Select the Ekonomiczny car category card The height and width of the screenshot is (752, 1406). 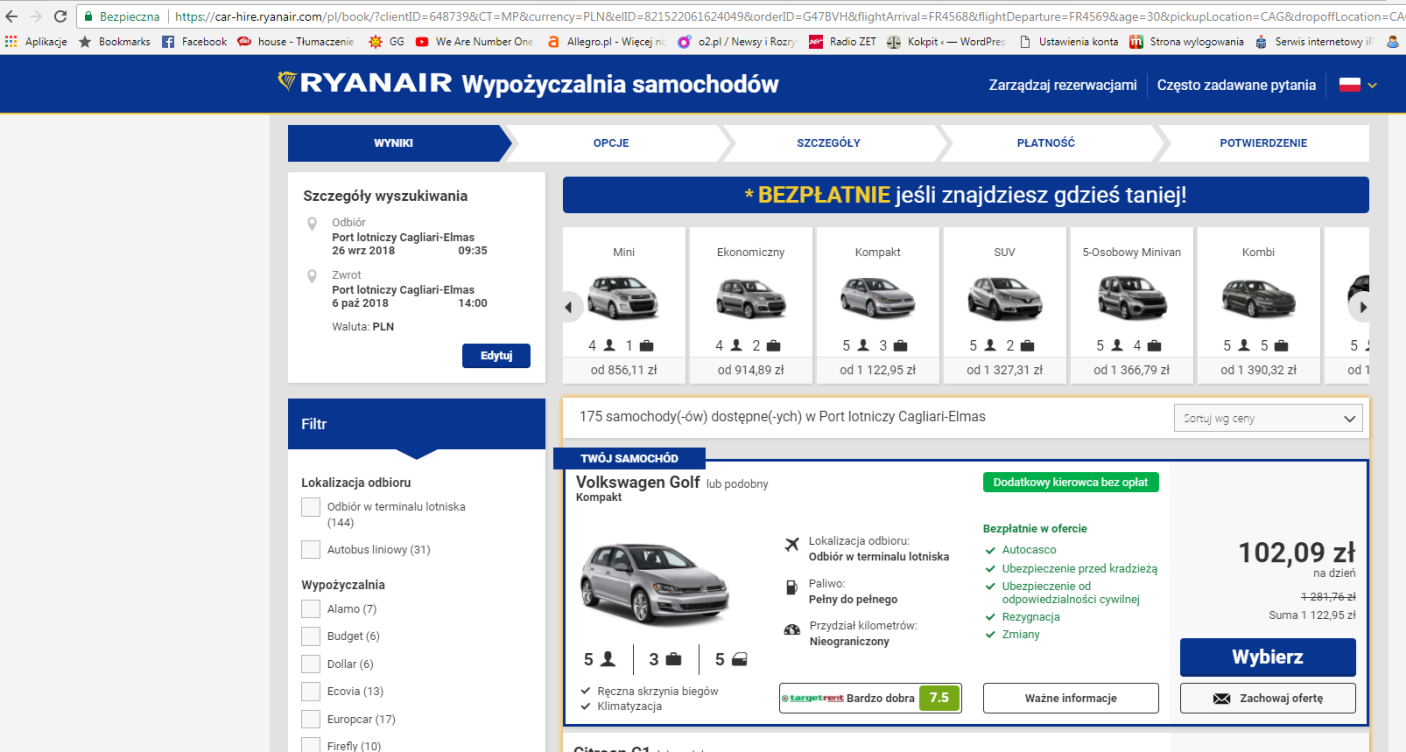pos(751,305)
